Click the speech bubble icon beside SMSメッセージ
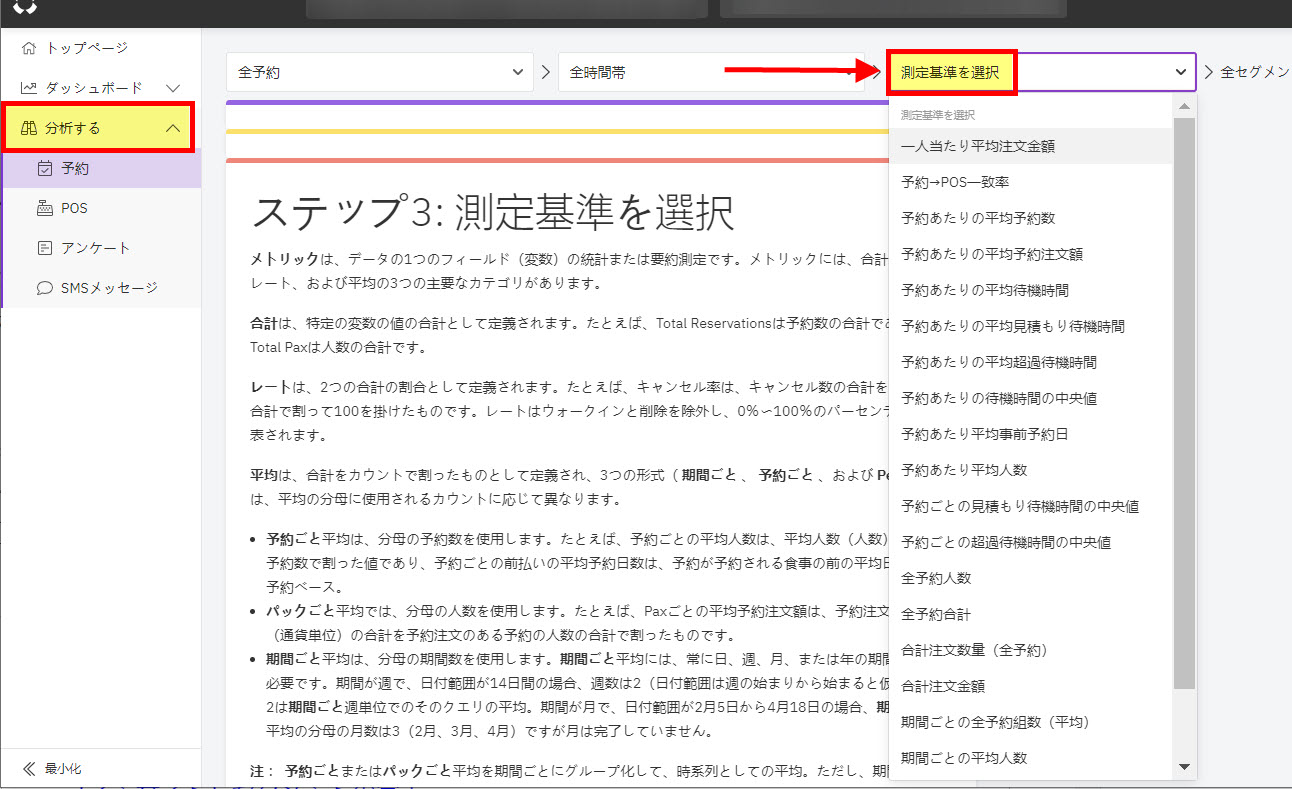The width and height of the screenshot is (1292, 789). pyautogui.click(x=44, y=288)
